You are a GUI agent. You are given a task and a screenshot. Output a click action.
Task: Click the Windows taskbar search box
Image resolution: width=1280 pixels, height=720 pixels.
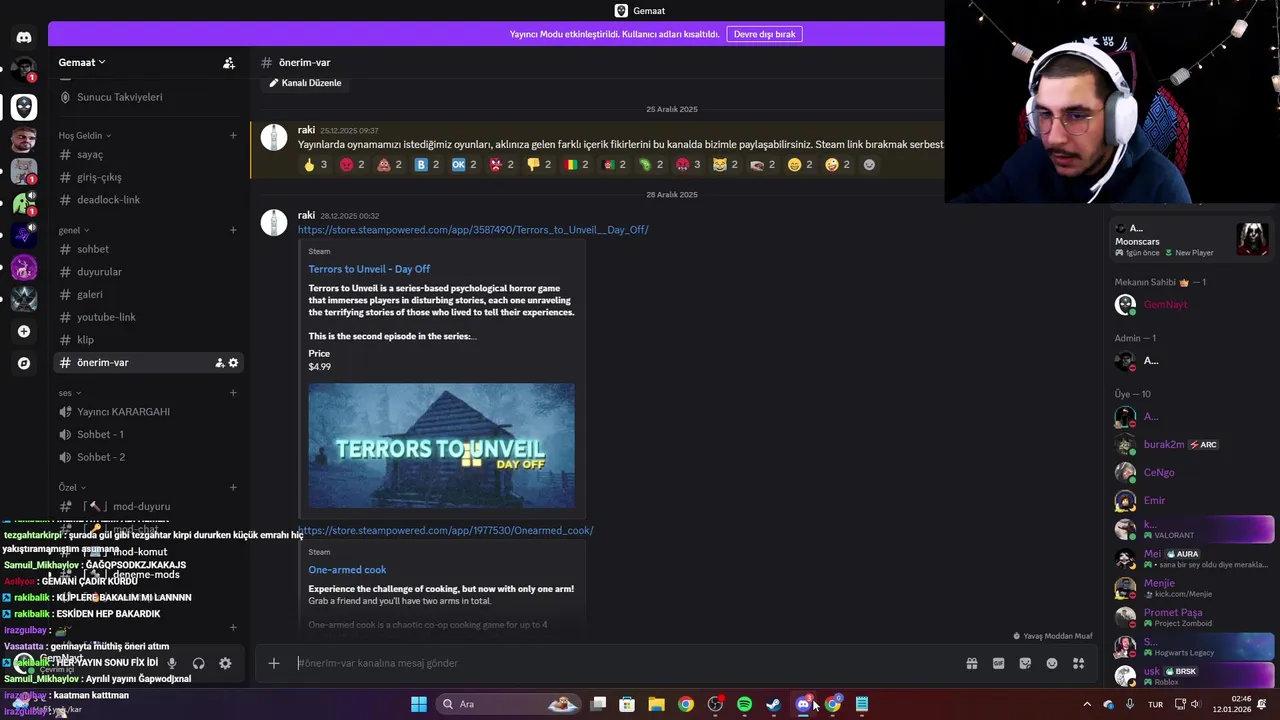point(511,704)
